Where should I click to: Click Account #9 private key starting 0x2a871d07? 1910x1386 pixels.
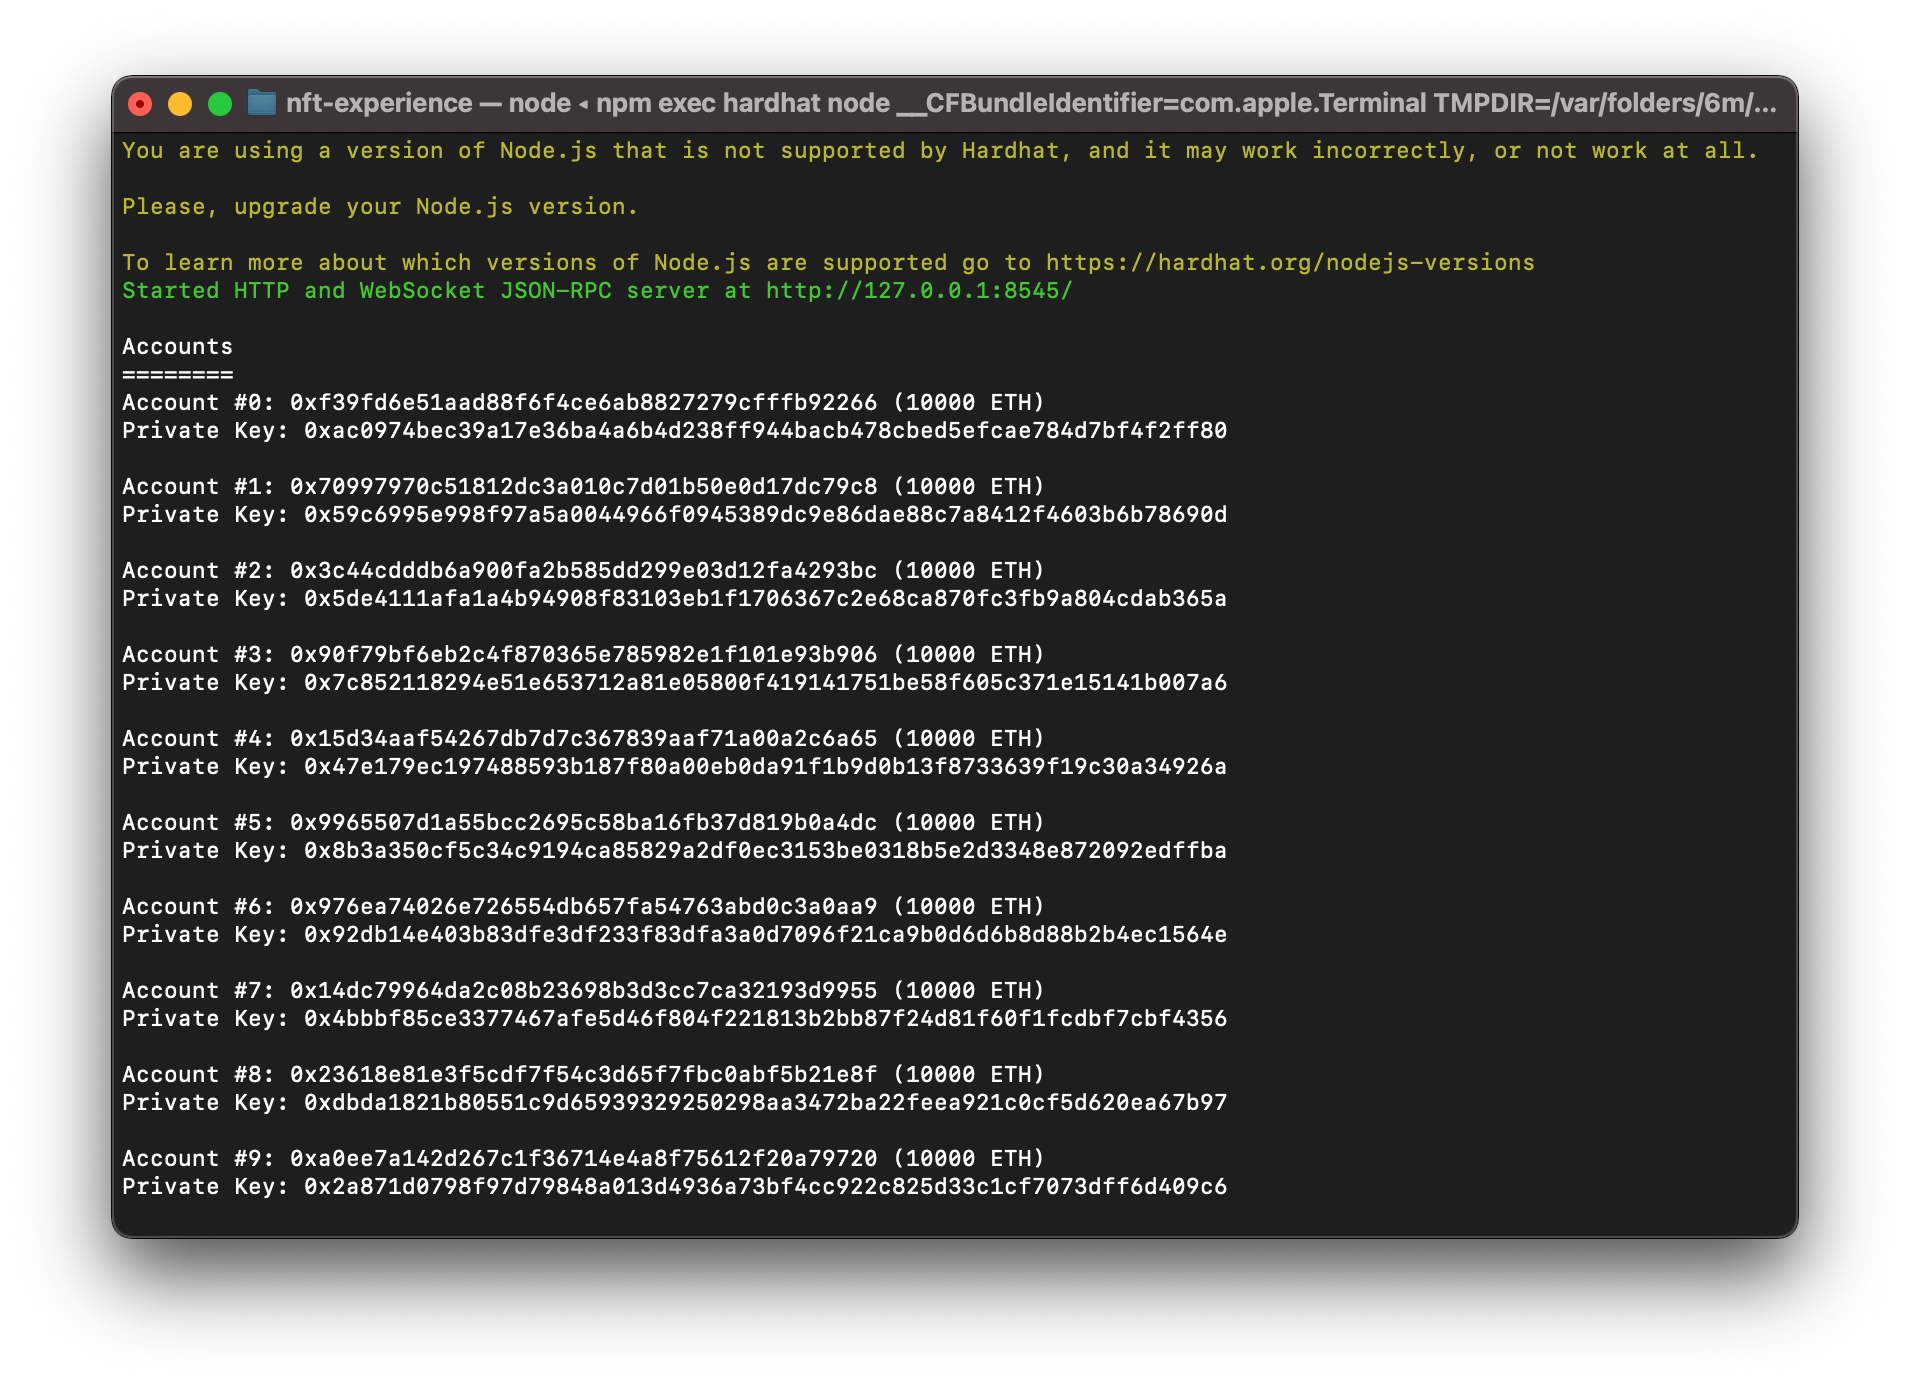tap(765, 1187)
